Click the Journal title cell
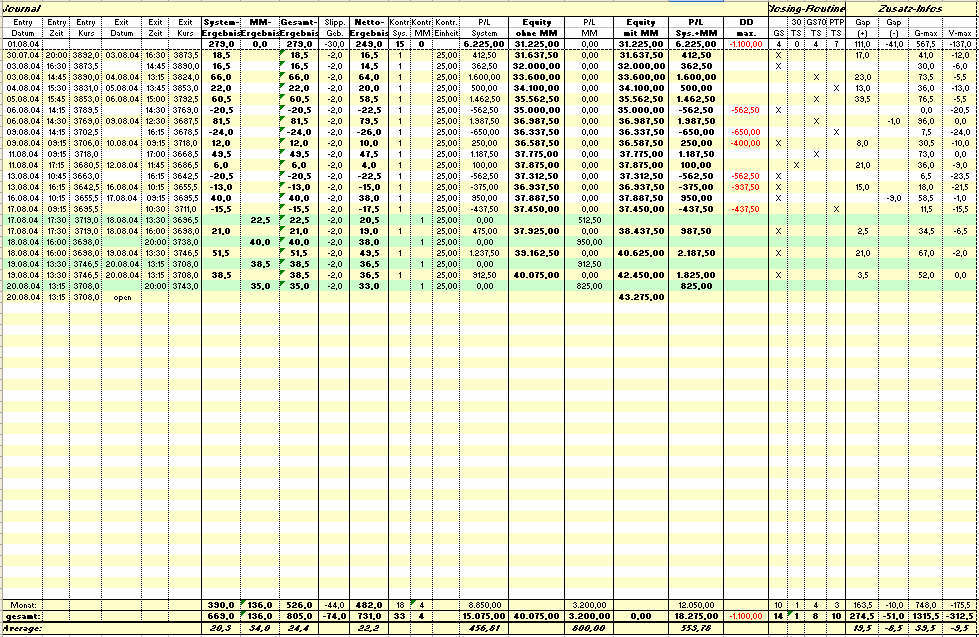Screen dimensions: 979x637 20,8
